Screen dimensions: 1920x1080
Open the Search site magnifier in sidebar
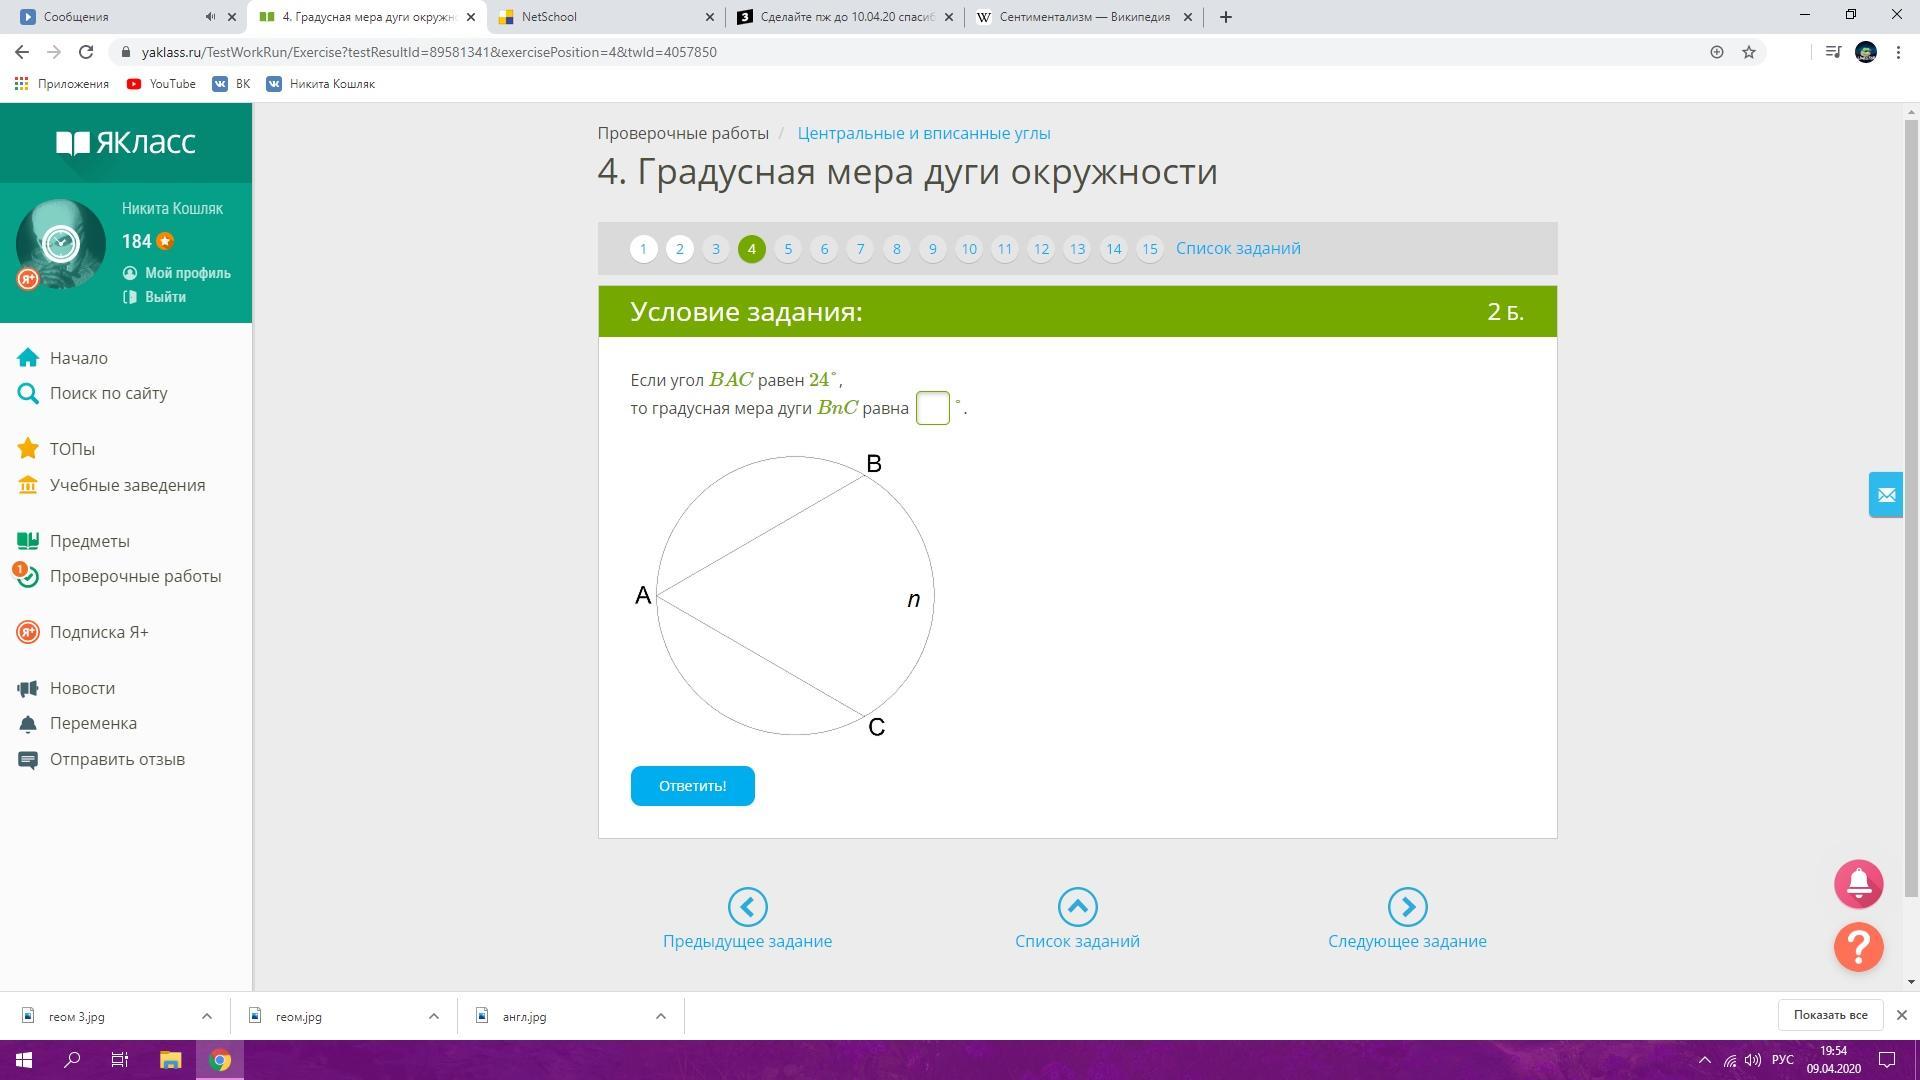[28, 393]
